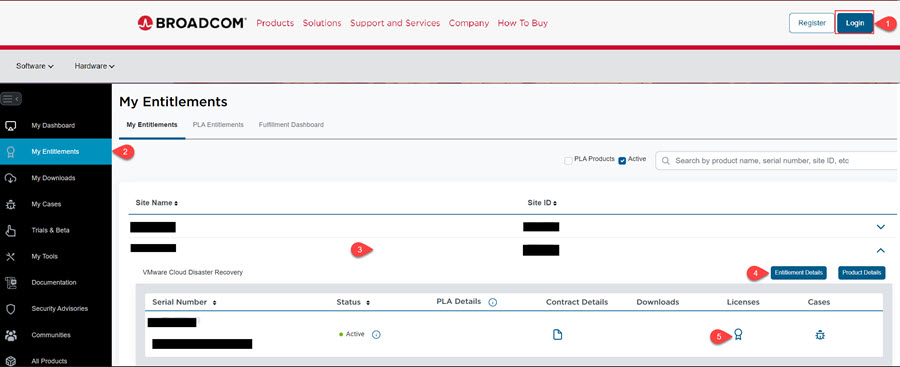Click the My Entitlements page heading
Screen dimensions: 900x367
click(173, 102)
